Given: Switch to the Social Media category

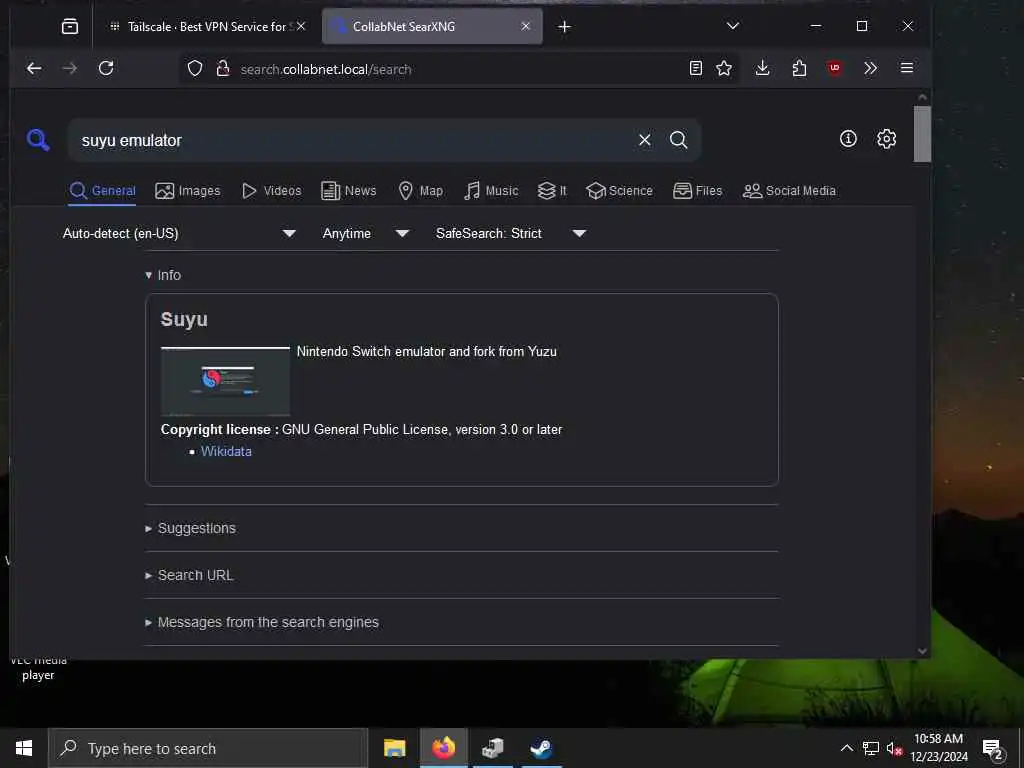Looking at the screenshot, I should point(789,191).
